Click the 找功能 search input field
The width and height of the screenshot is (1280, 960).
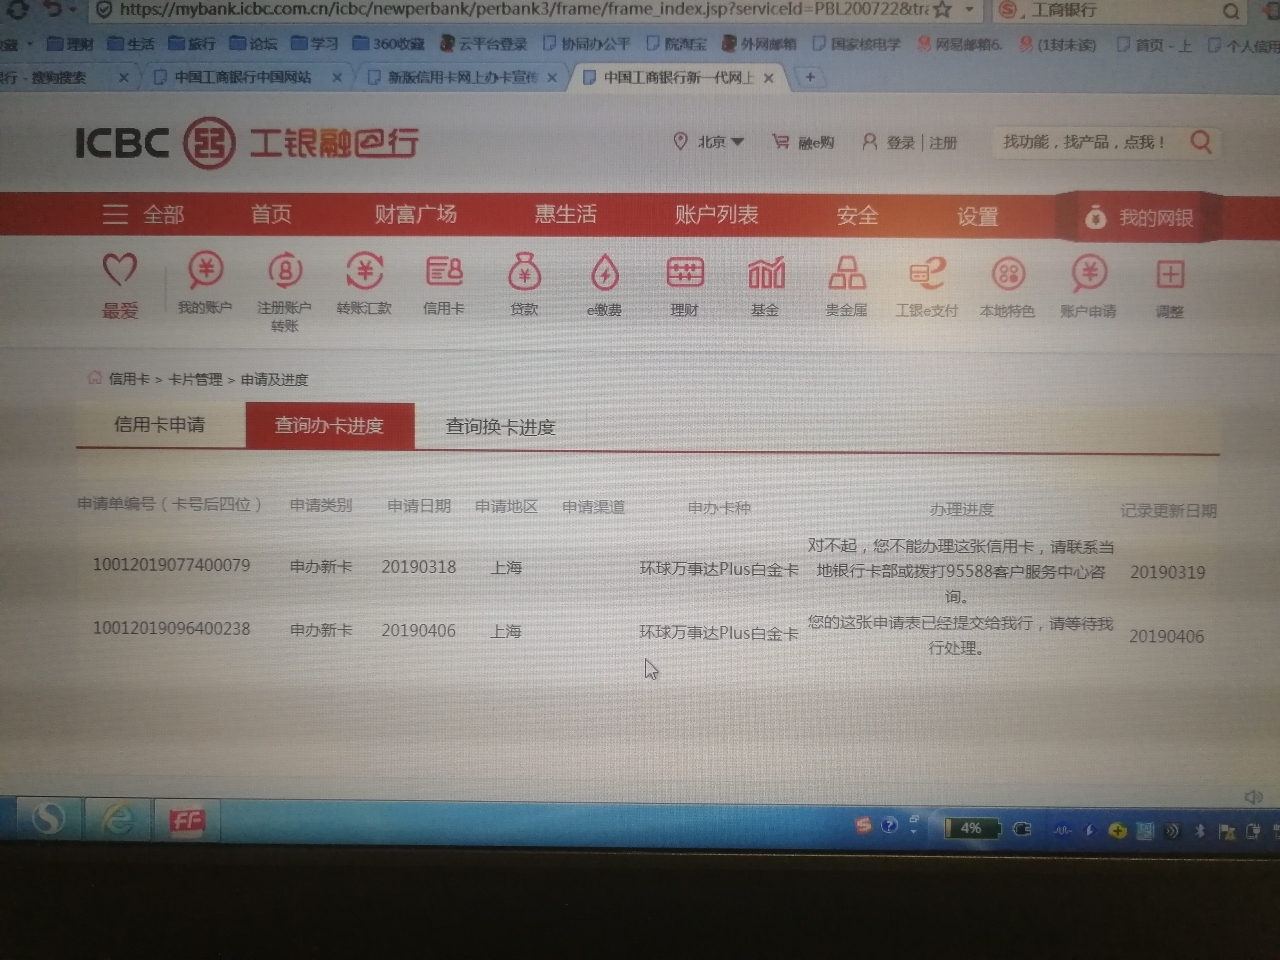pyautogui.click(x=1085, y=142)
